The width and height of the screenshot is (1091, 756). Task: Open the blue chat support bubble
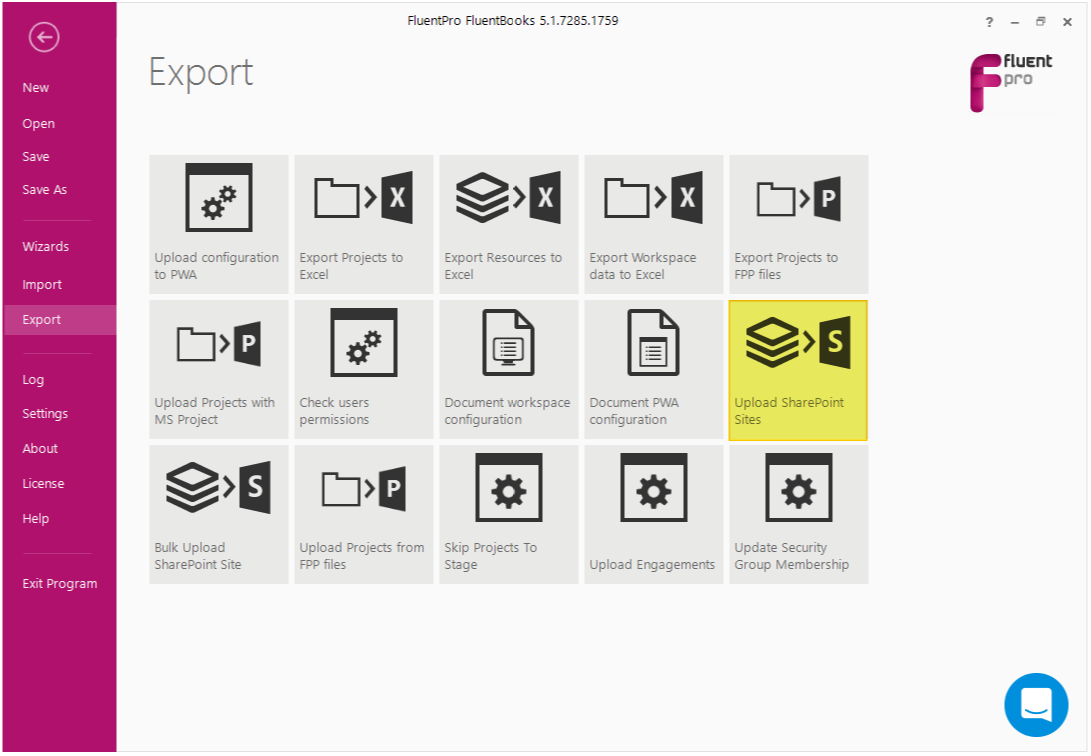(1036, 705)
